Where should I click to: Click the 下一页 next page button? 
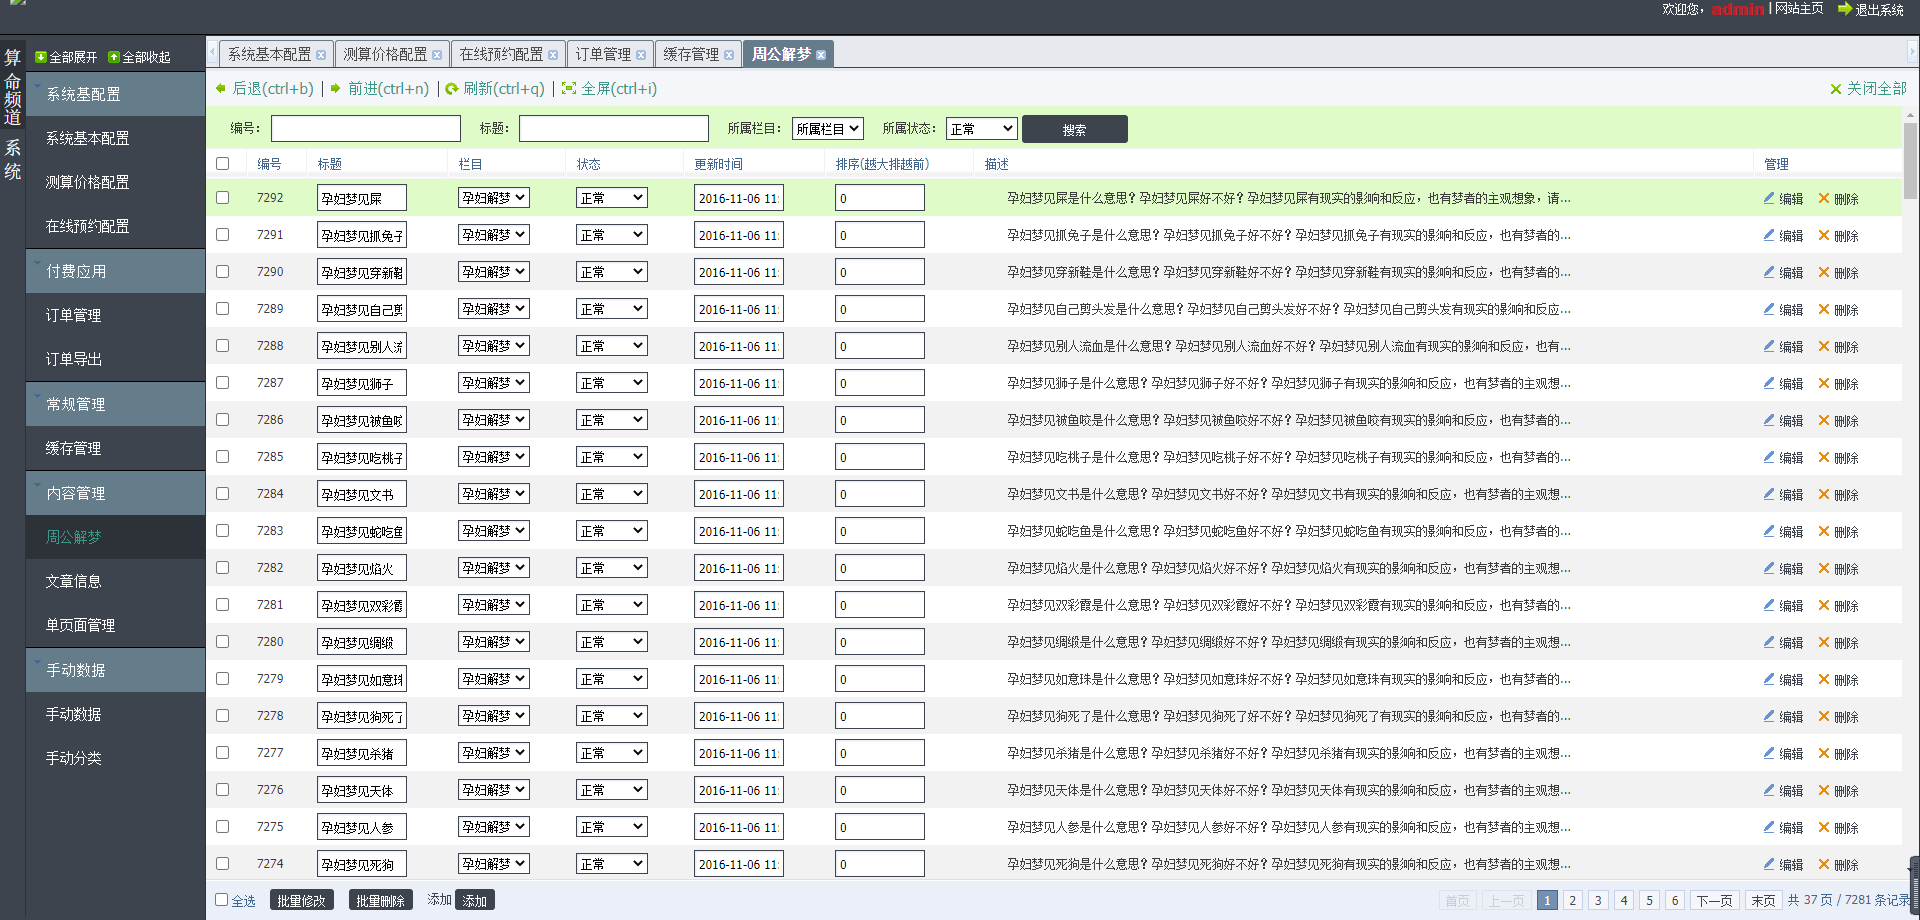click(x=1715, y=900)
